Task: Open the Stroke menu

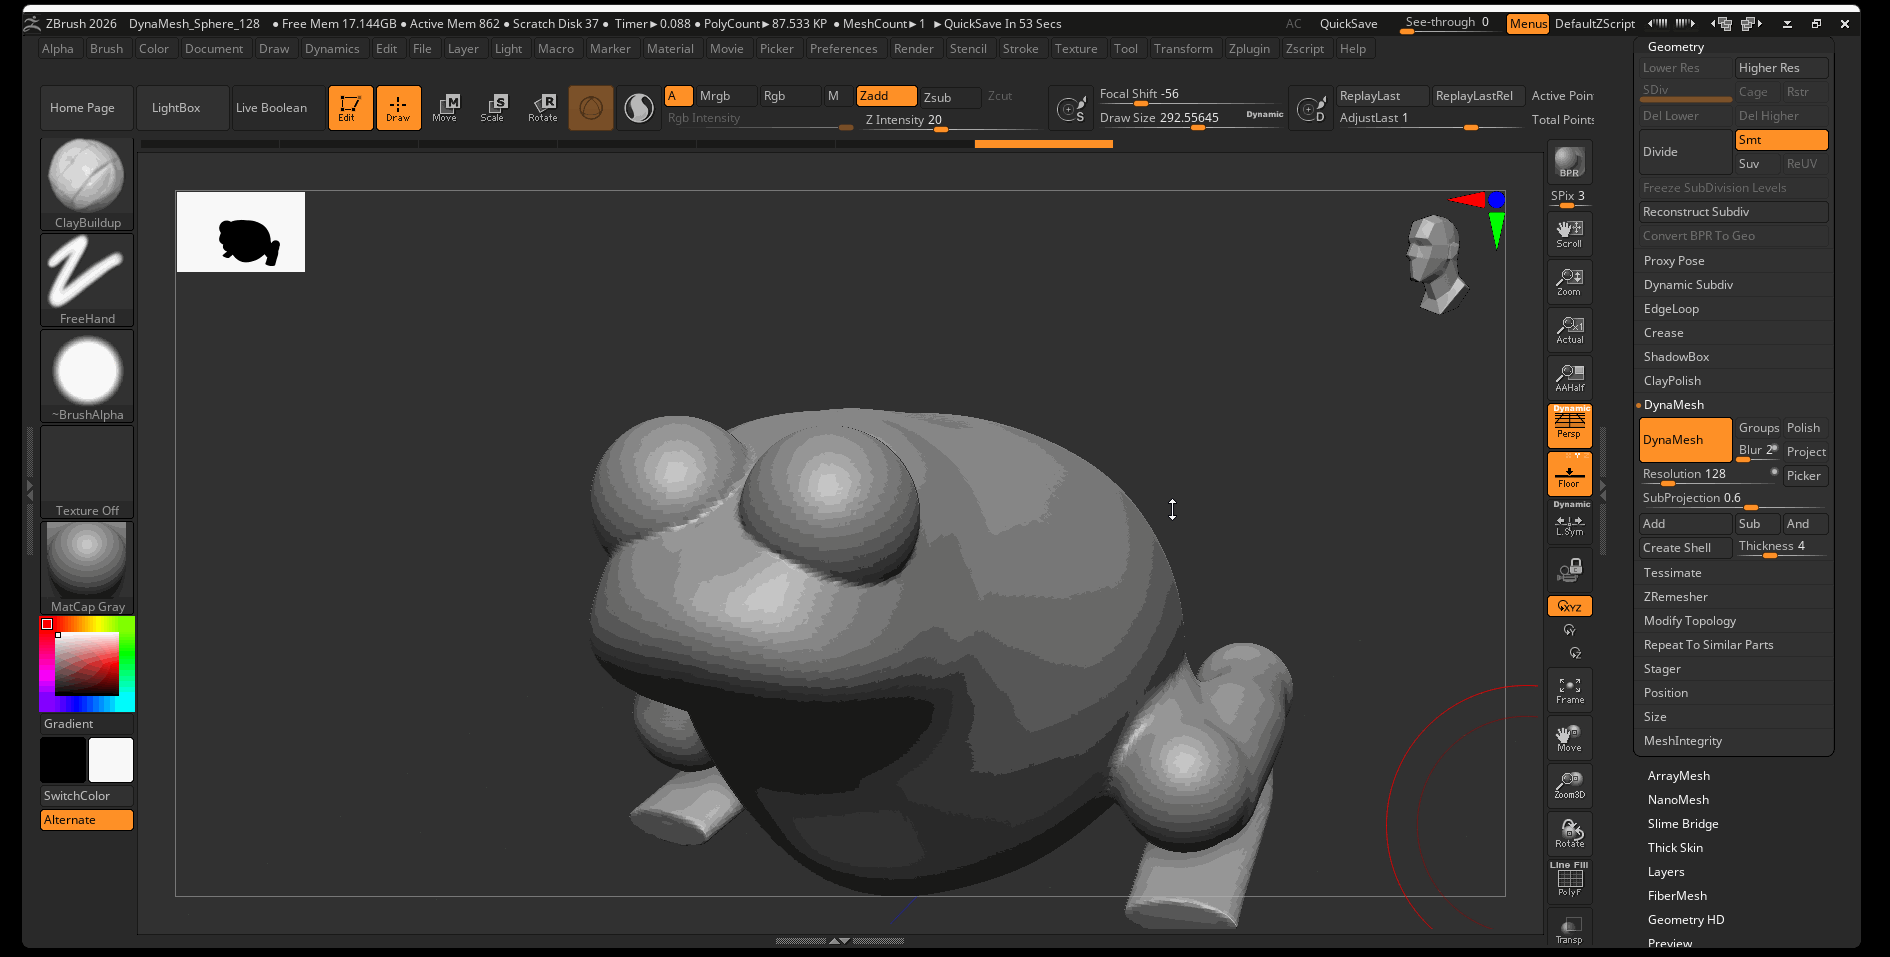Action: (x=1020, y=49)
